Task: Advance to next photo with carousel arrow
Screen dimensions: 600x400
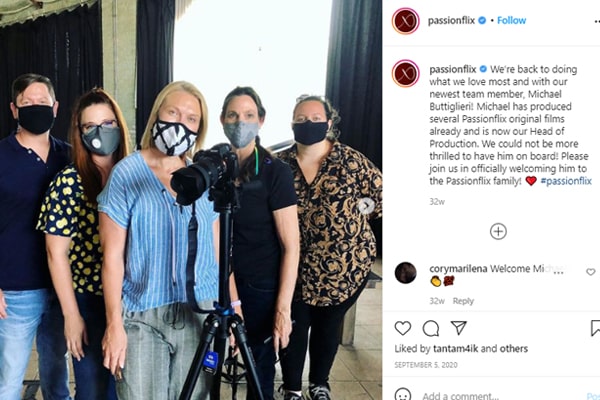Action: 366,206
